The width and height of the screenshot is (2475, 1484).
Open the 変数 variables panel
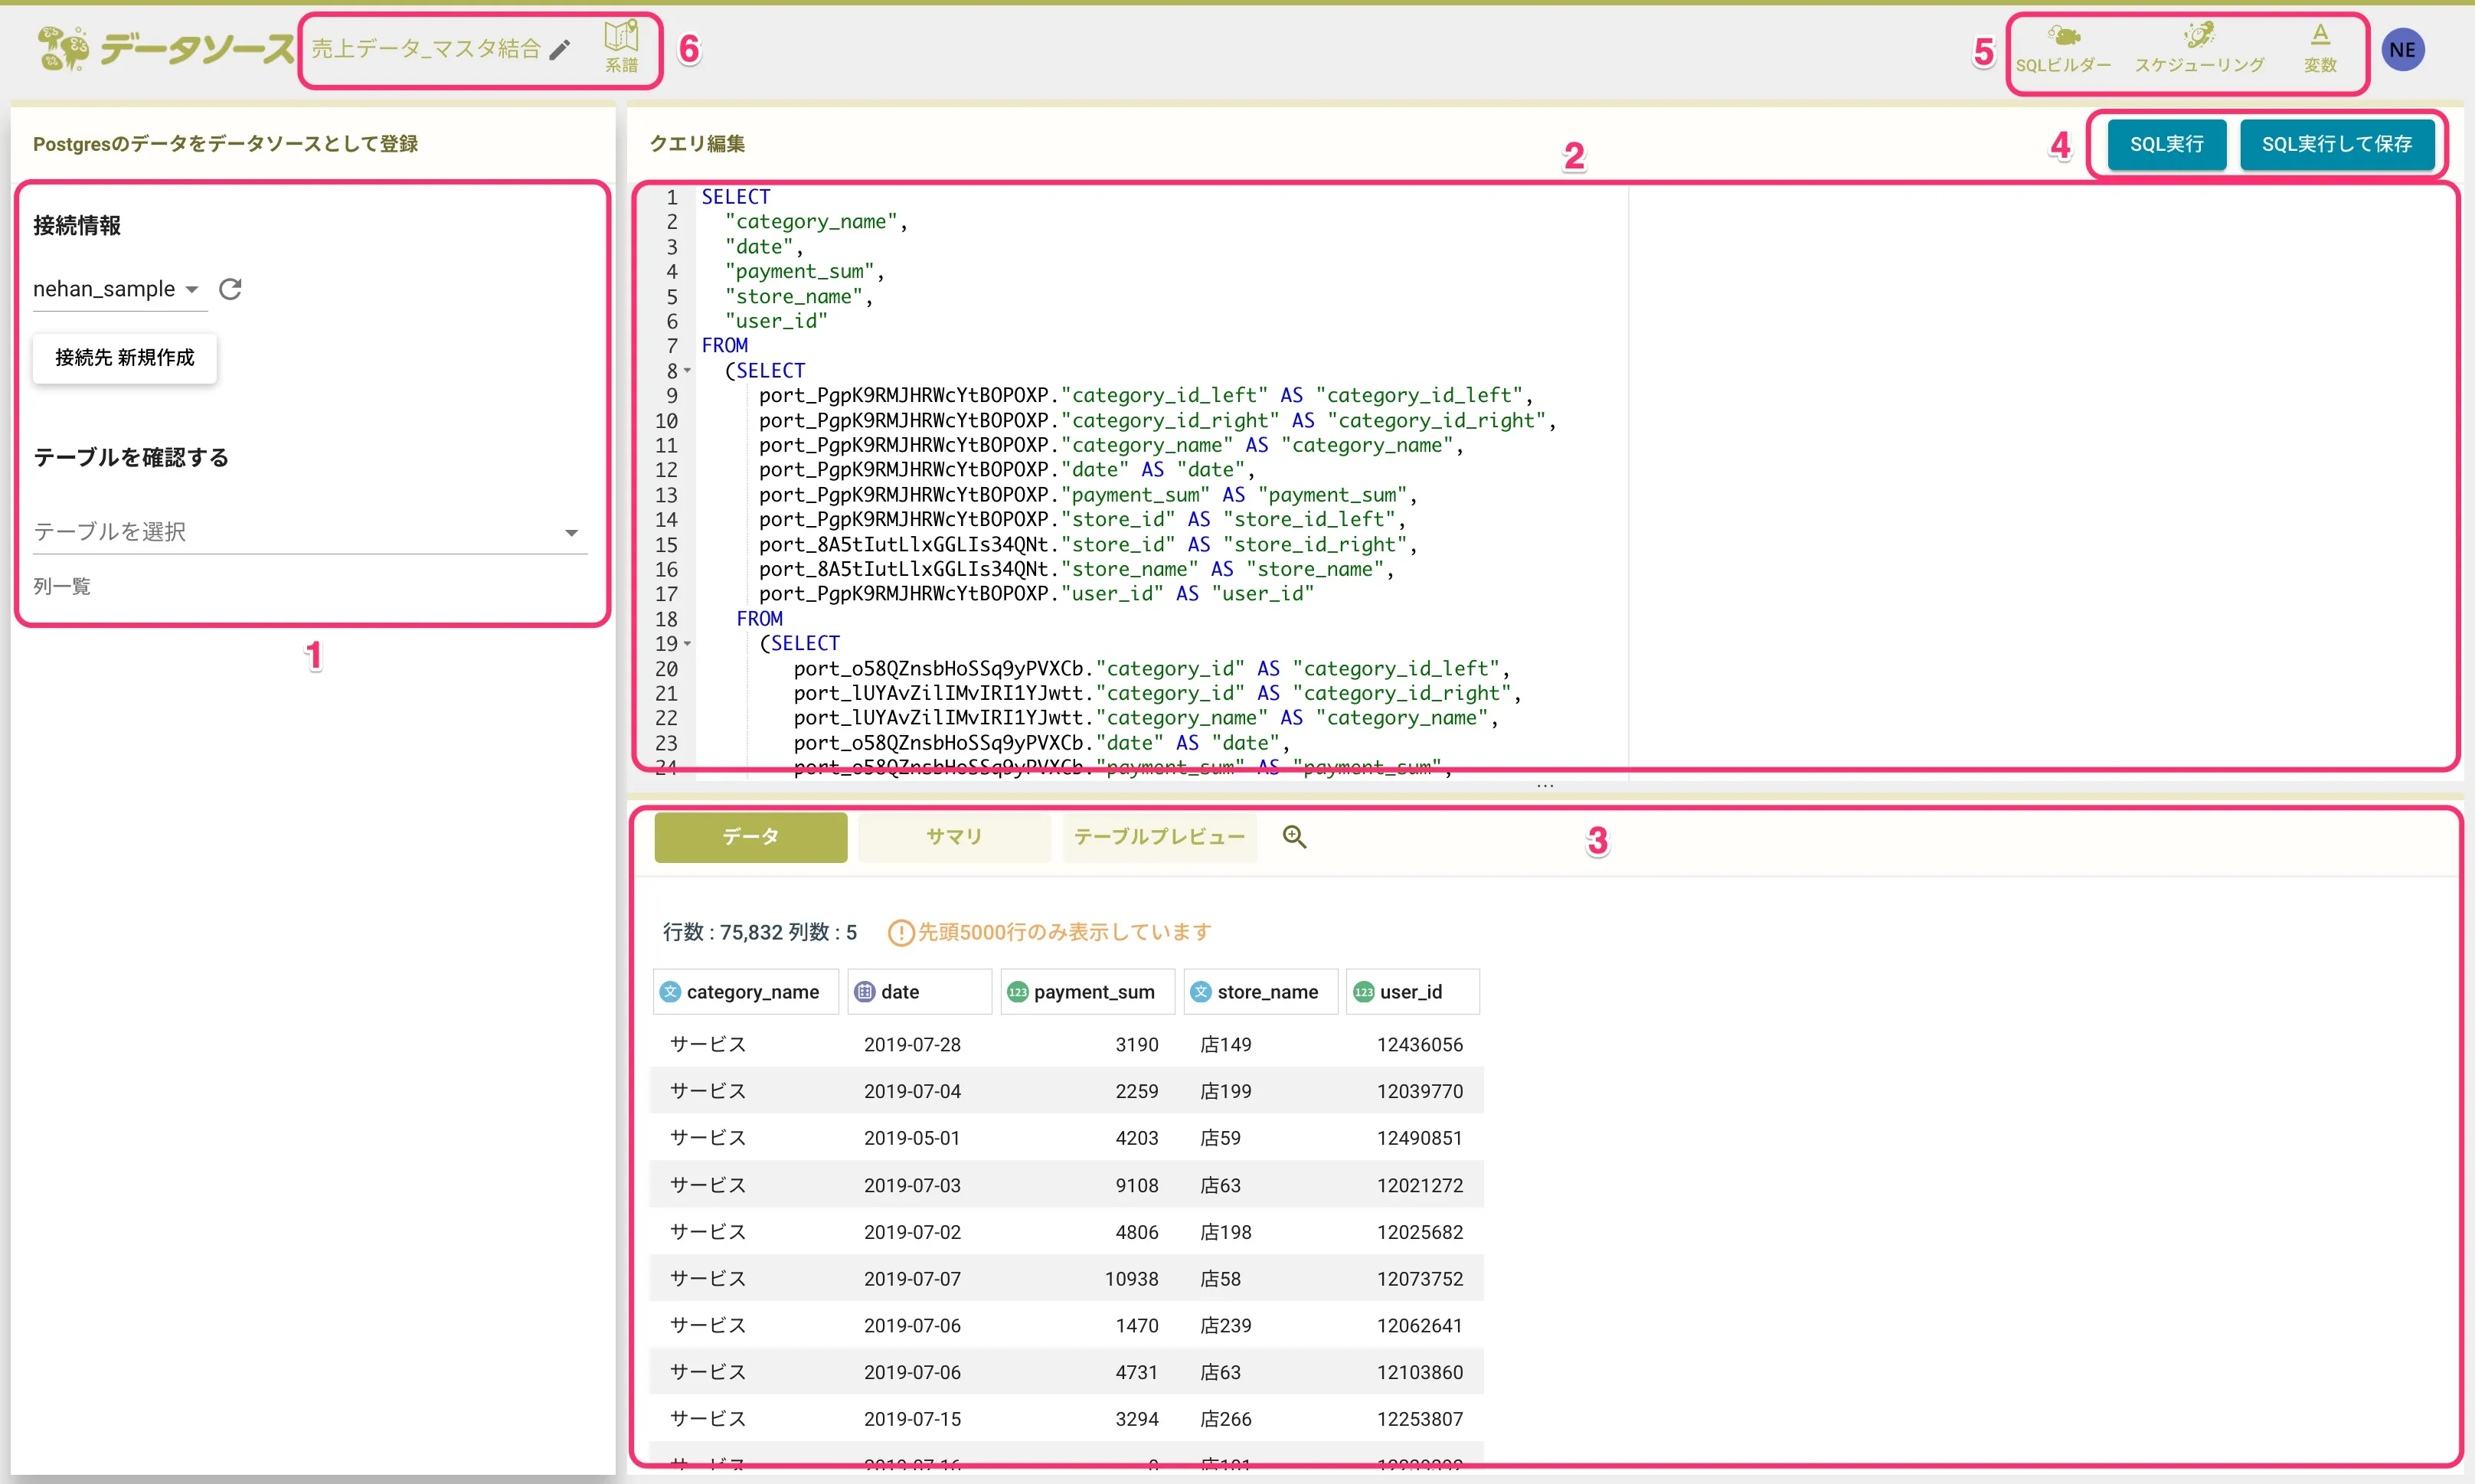click(x=2320, y=50)
